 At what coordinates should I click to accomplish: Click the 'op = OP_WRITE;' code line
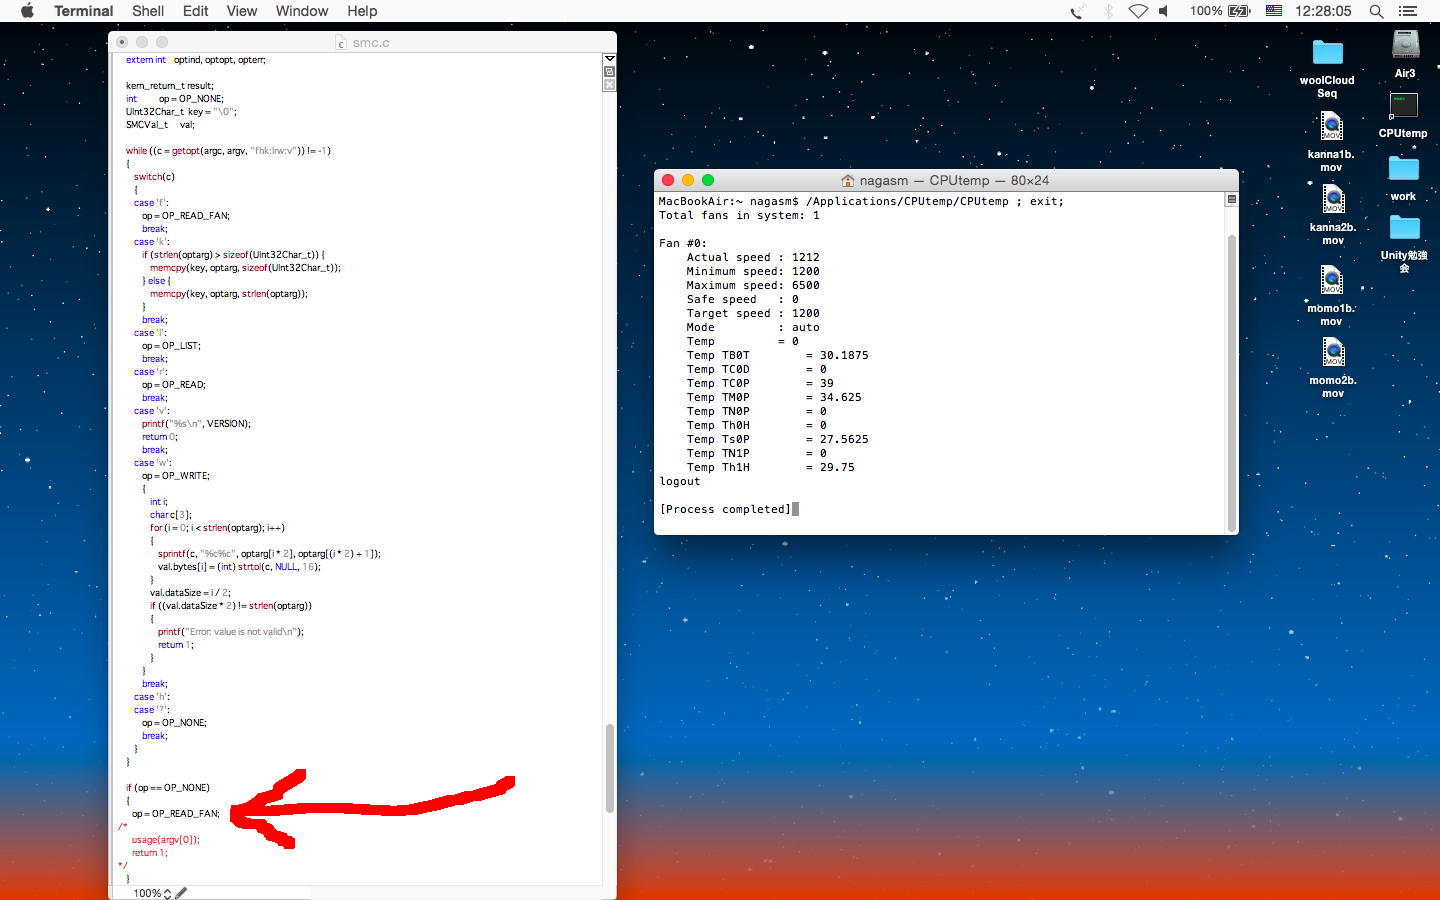tap(176, 476)
